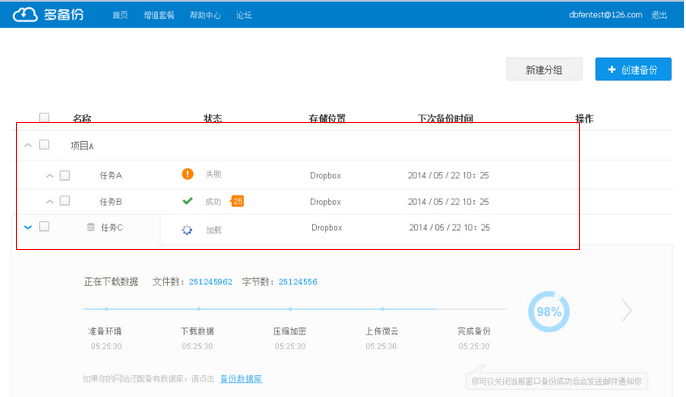Viewport: 686px width, 397px height.
Task: Check the 任务C checkbox
Action: (x=44, y=226)
